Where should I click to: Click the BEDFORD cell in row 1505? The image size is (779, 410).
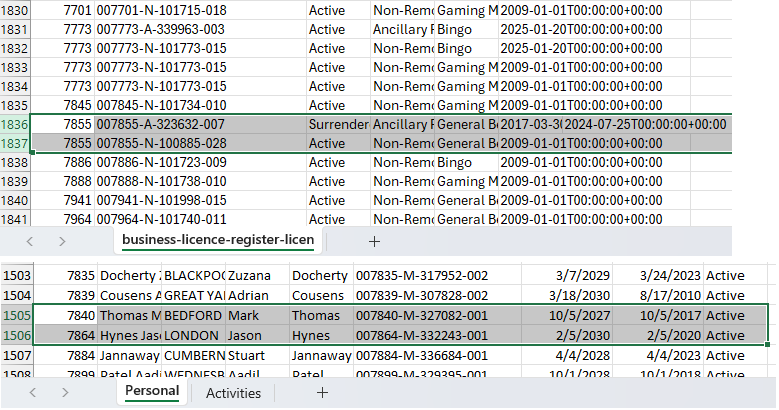tap(193, 315)
